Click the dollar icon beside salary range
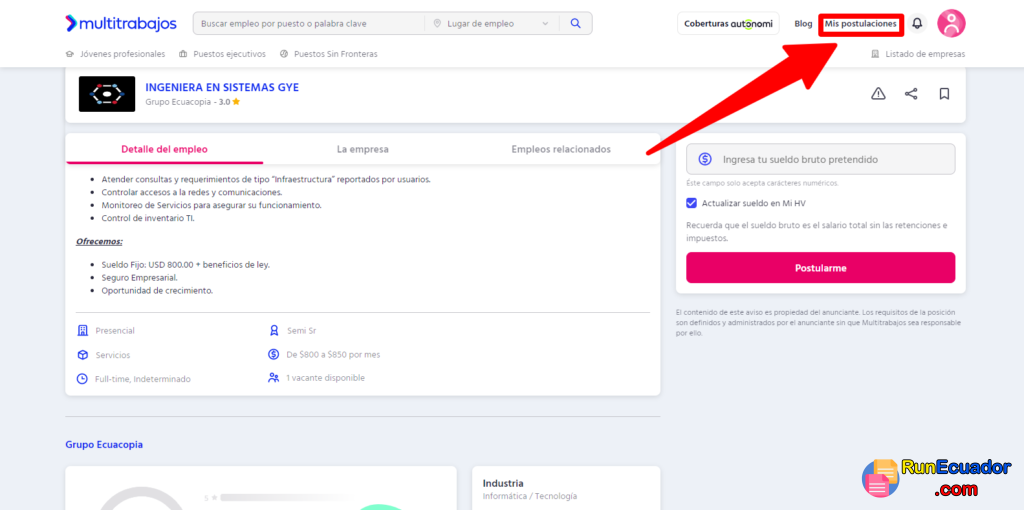 pyautogui.click(x=274, y=355)
